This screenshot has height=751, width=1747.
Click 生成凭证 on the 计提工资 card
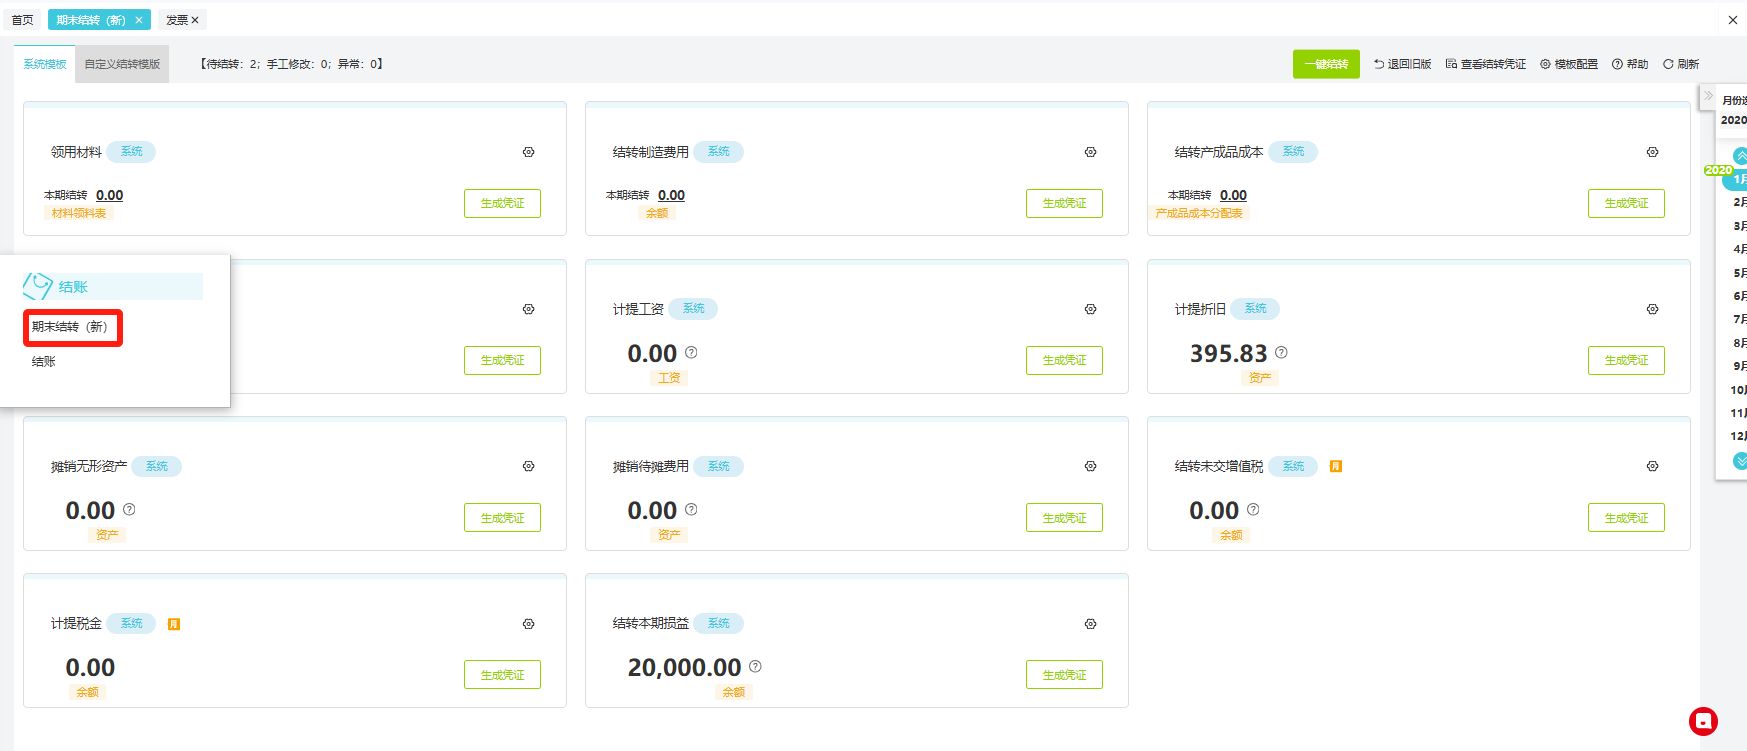tap(1064, 360)
